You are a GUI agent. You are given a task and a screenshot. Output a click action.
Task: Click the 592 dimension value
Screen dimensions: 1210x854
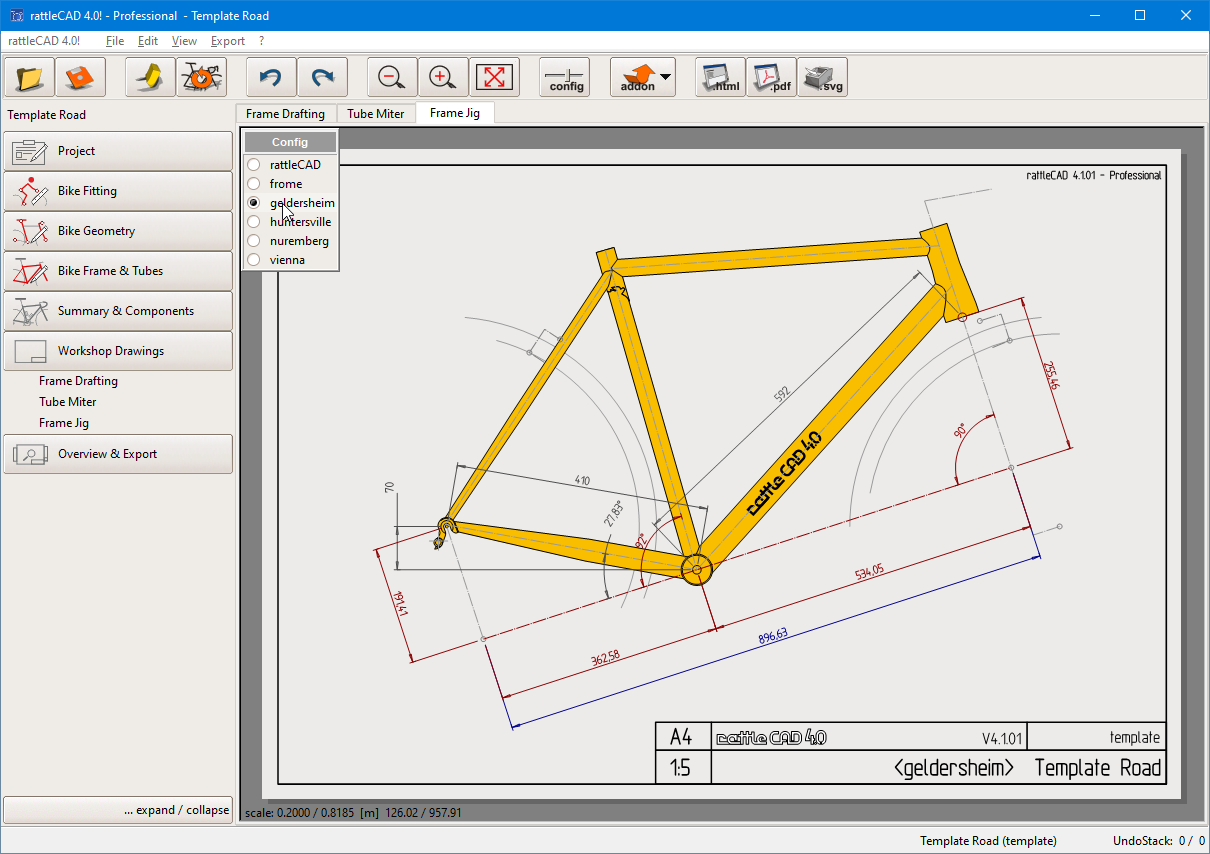tap(782, 393)
